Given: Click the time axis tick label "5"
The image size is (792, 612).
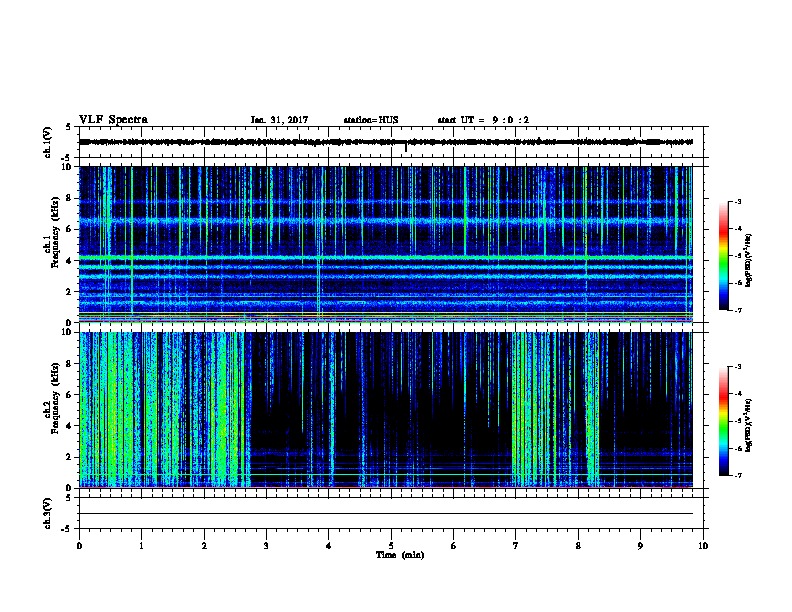Looking at the screenshot, I should [x=391, y=546].
